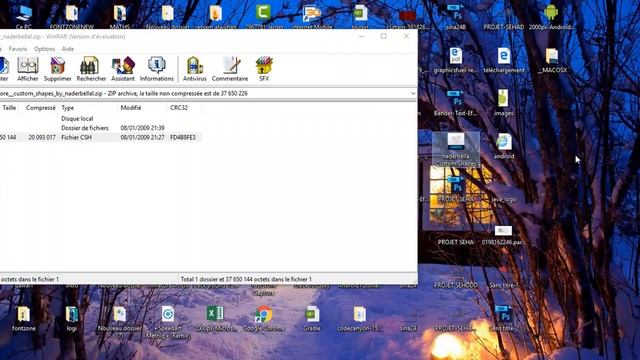Open the Internet Mobile desktop icon
The height and width of the screenshot is (360, 640).
tap(312, 17)
